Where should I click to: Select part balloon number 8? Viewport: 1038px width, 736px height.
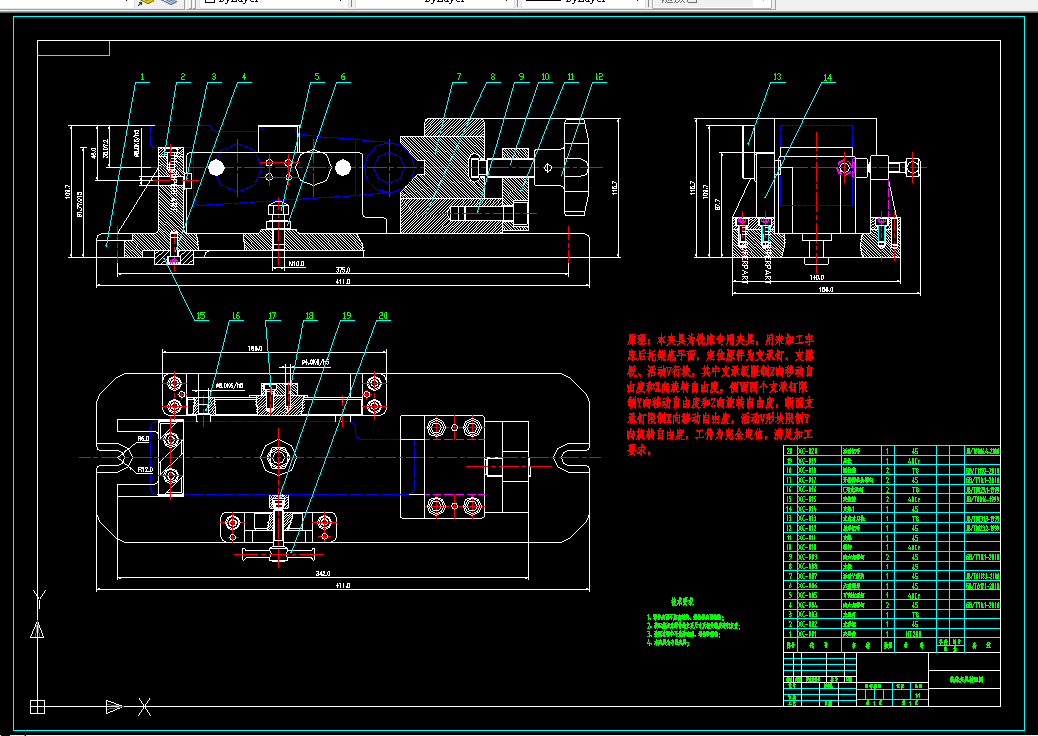(493, 77)
